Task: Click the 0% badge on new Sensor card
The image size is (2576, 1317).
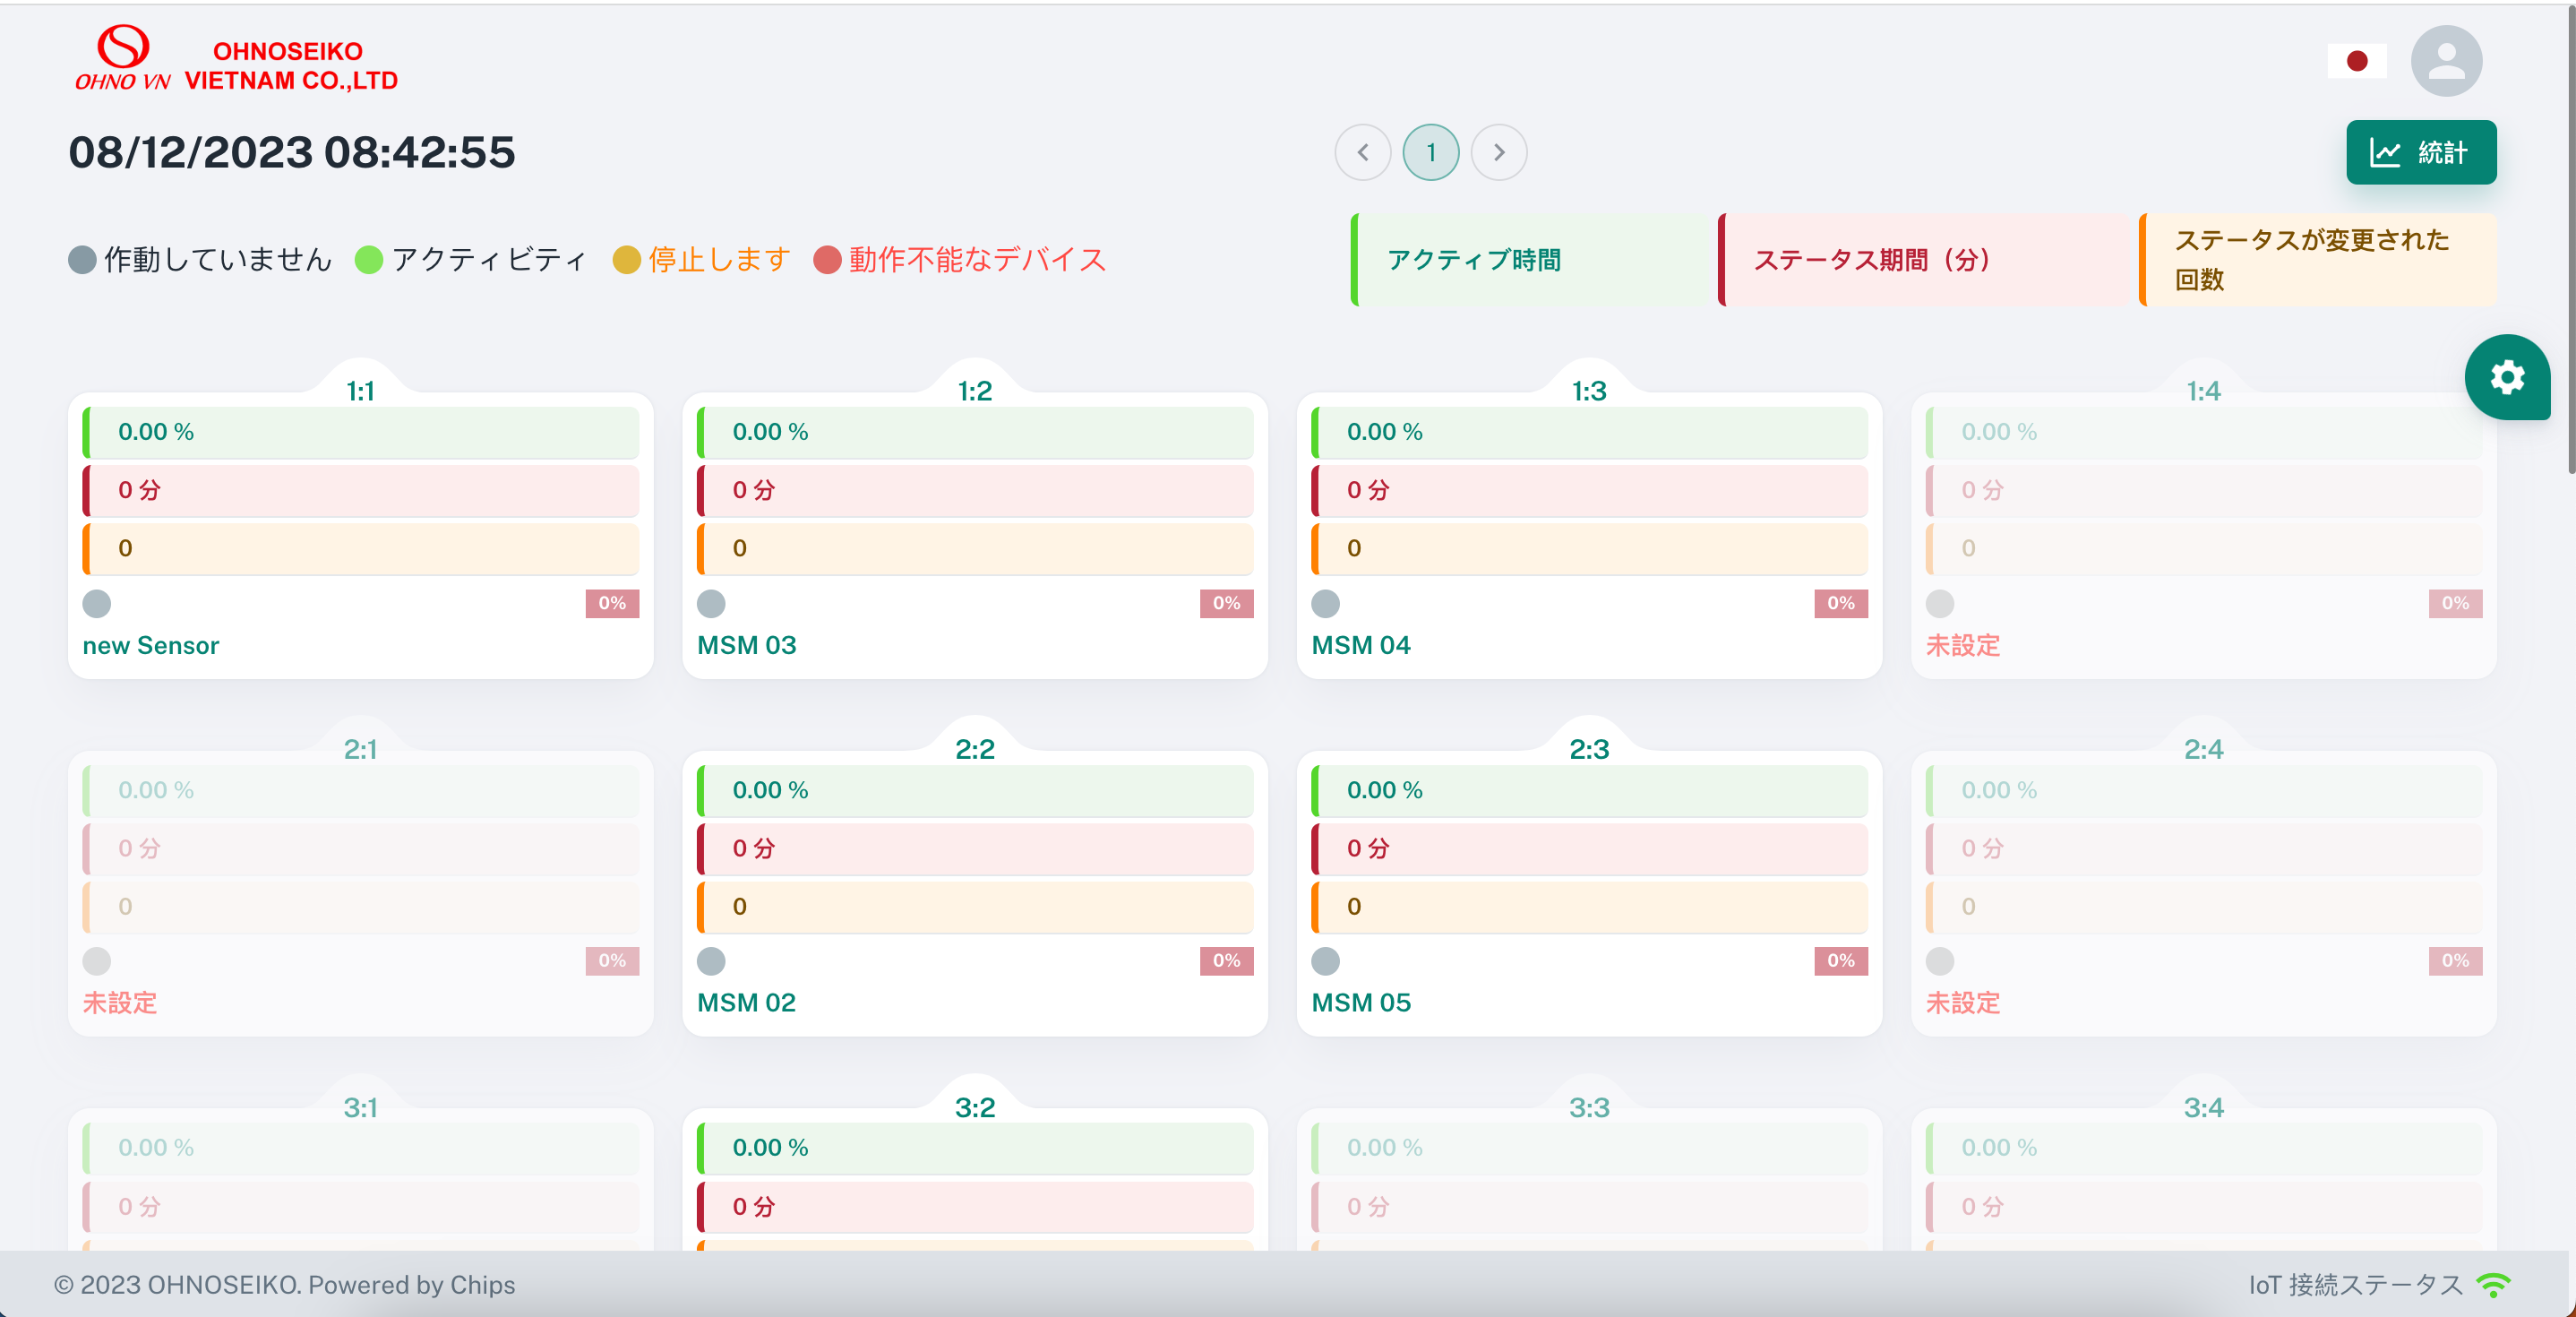Action: (612, 603)
